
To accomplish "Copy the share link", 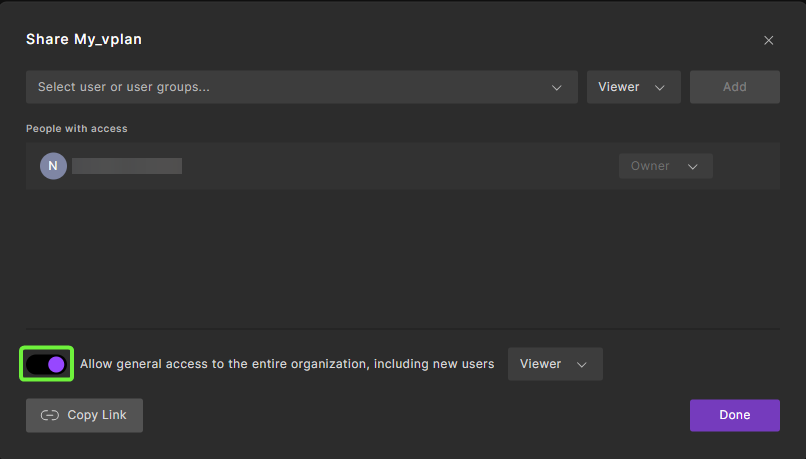I will [x=85, y=415].
